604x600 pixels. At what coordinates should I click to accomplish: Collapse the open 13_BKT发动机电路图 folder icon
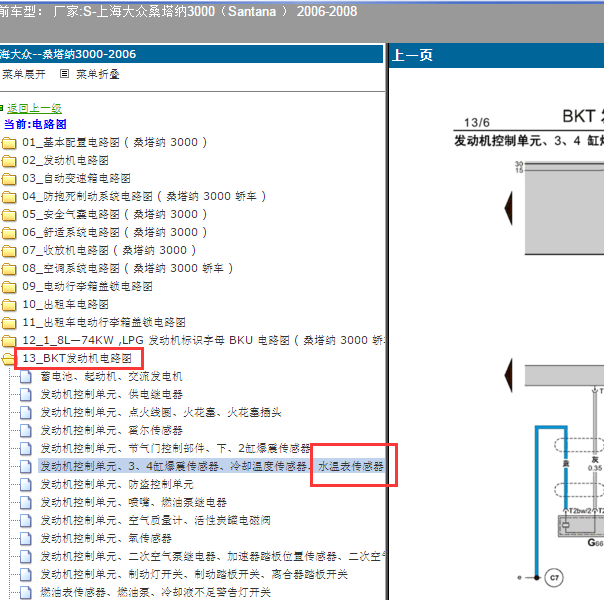point(8,359)
